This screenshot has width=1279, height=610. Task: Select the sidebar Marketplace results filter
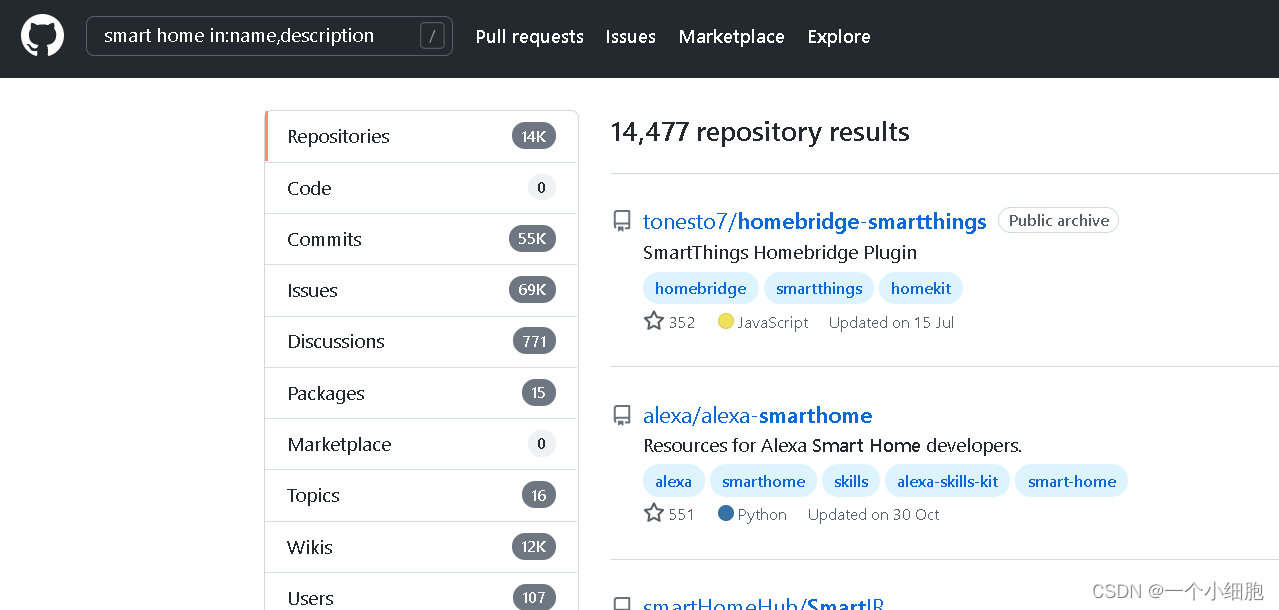coord(421,444)
